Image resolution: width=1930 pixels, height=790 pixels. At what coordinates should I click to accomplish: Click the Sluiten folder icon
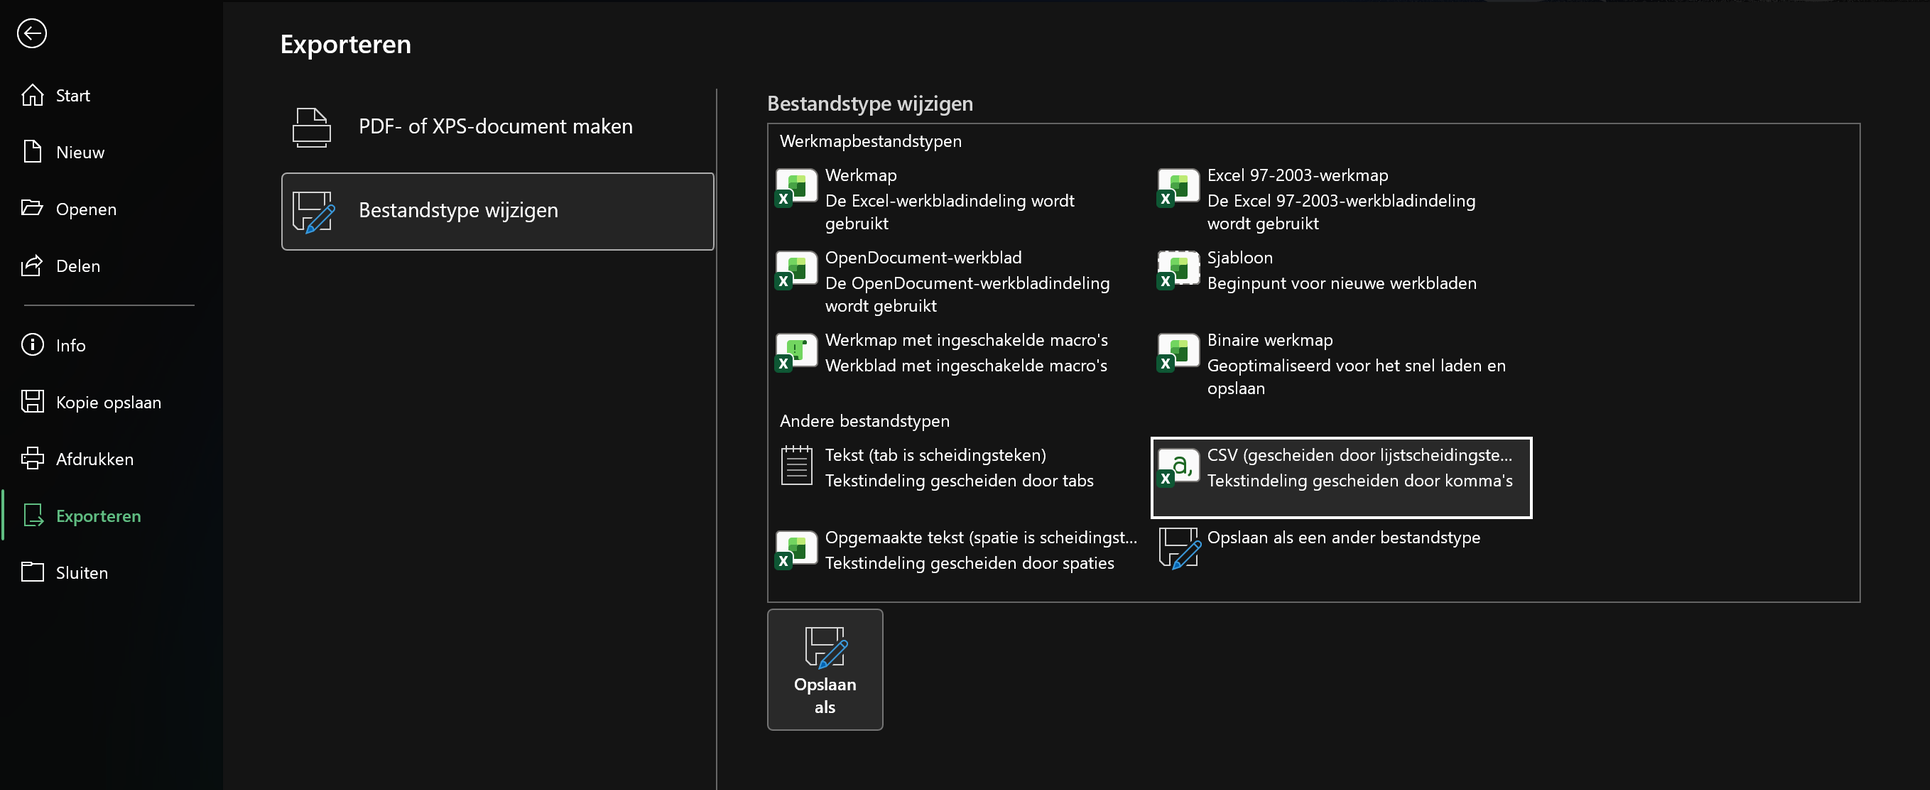[33, 572]
